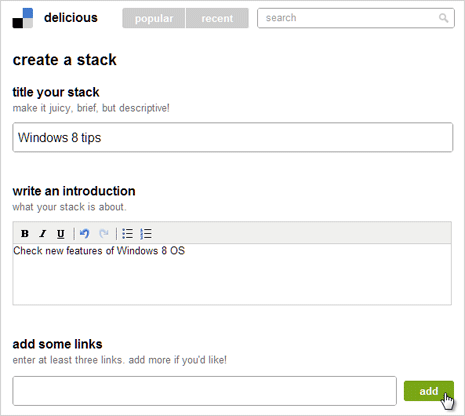This screenshot has height=416, width=465.
Task: Click the green add button
Action: [429, 391]
